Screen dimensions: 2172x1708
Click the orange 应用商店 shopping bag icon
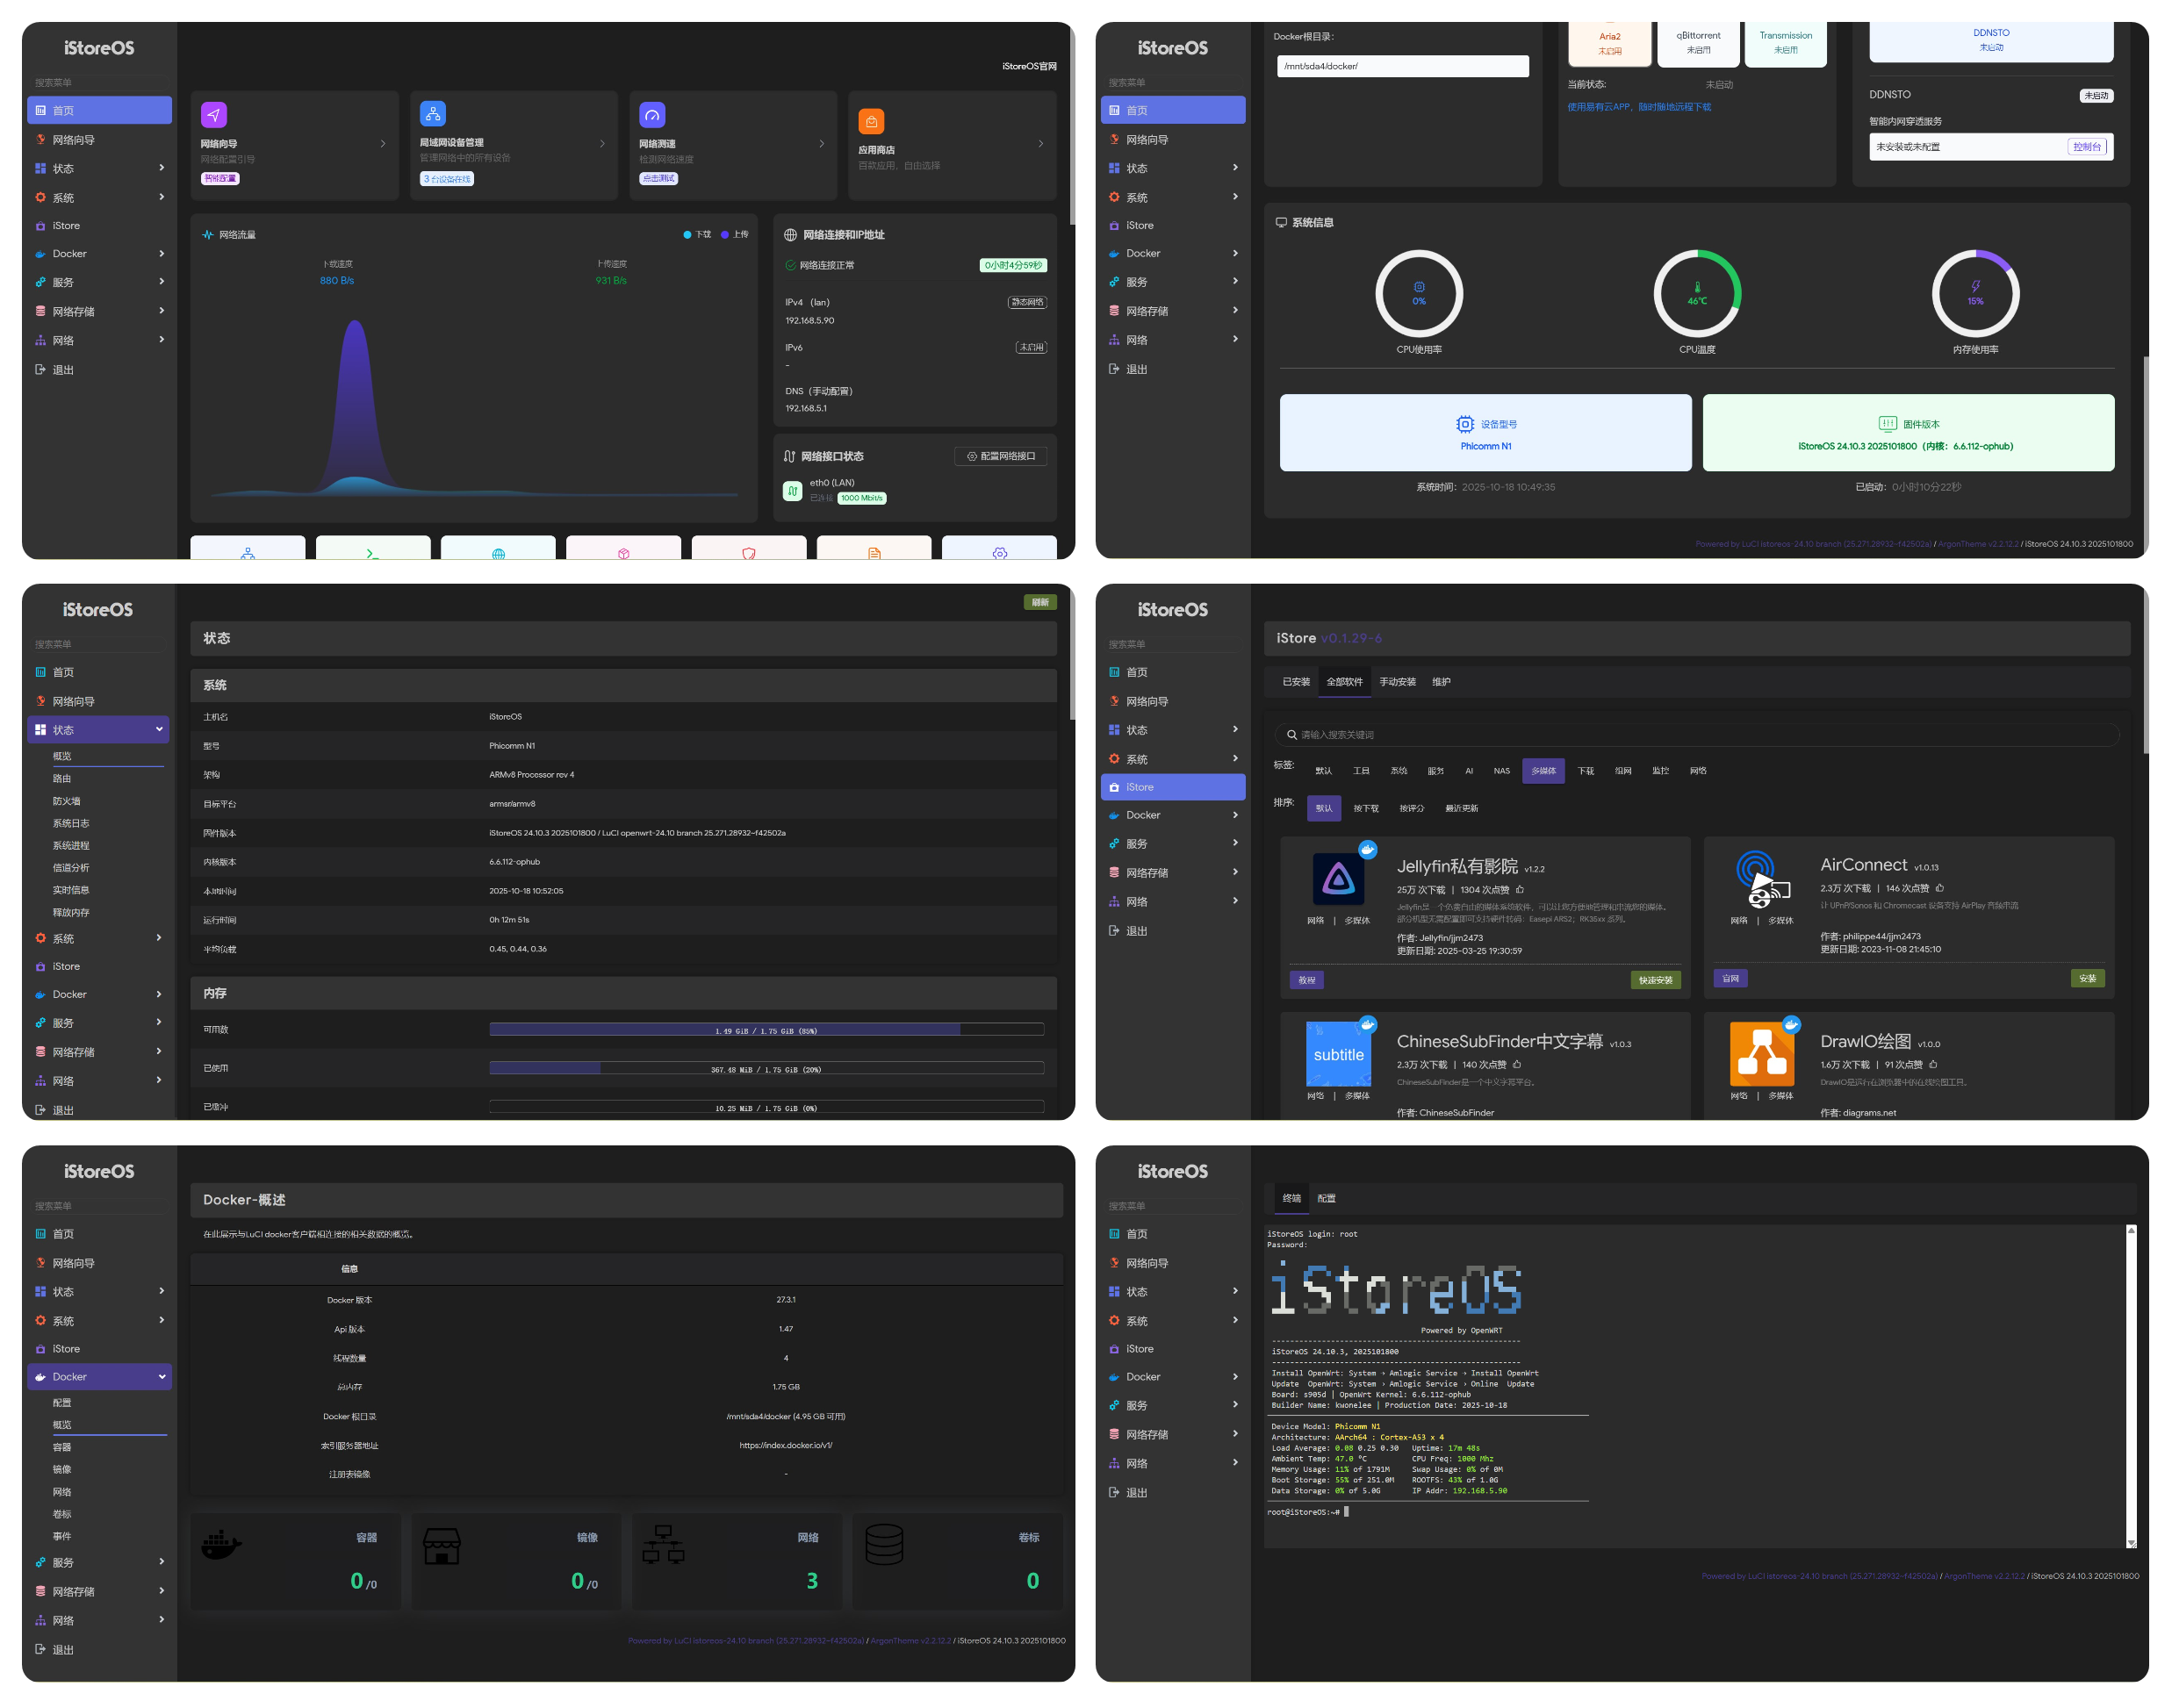pos(871,121)
